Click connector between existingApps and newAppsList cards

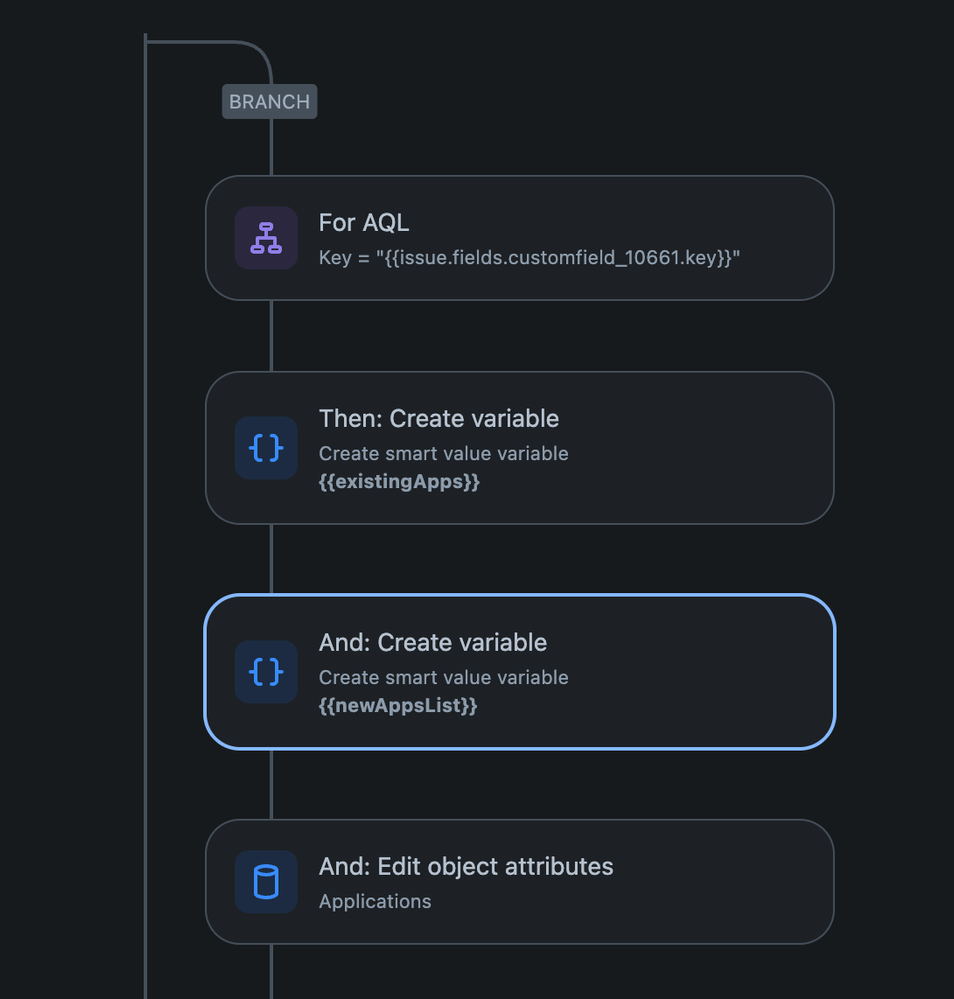271,559
